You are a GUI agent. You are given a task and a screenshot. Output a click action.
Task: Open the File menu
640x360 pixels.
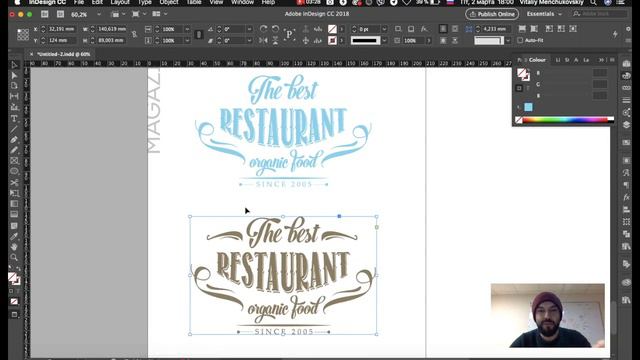tap(79, 2)
